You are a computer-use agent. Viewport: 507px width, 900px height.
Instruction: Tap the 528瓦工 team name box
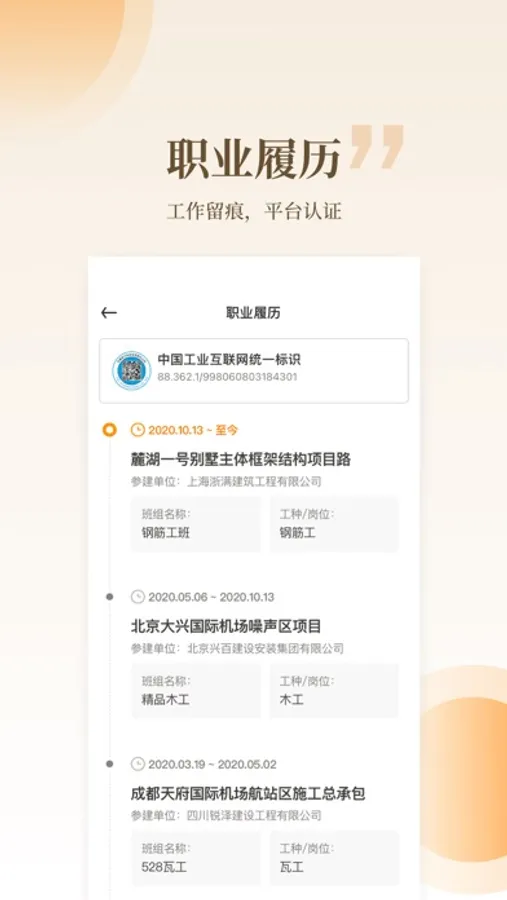tap(196, 858)
